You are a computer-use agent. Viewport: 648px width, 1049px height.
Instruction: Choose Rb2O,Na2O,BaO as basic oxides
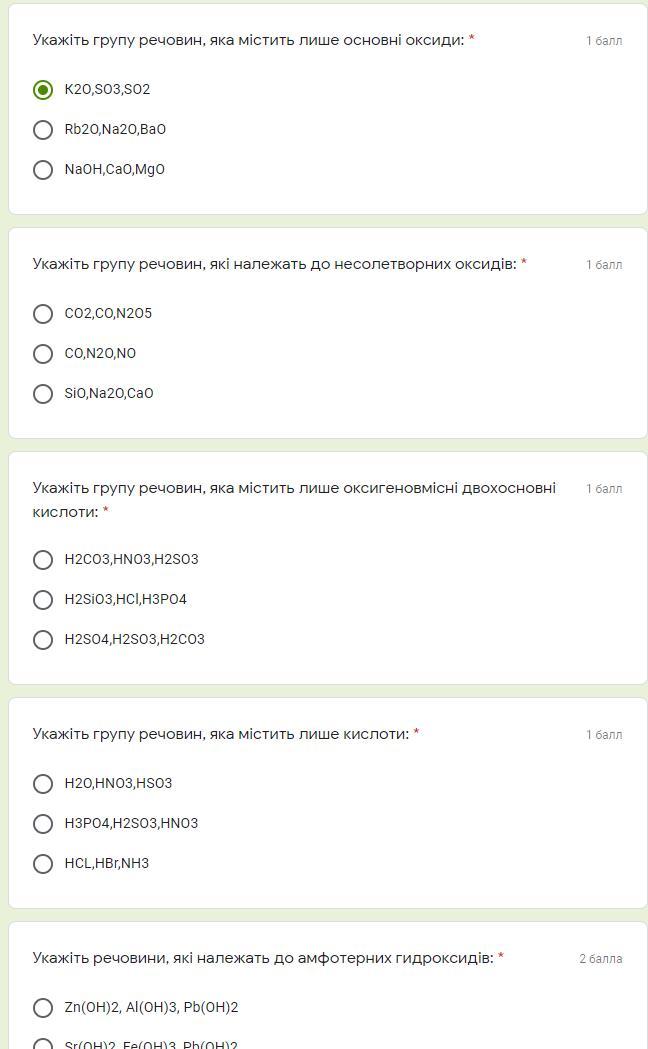click(x=43, y=130)
